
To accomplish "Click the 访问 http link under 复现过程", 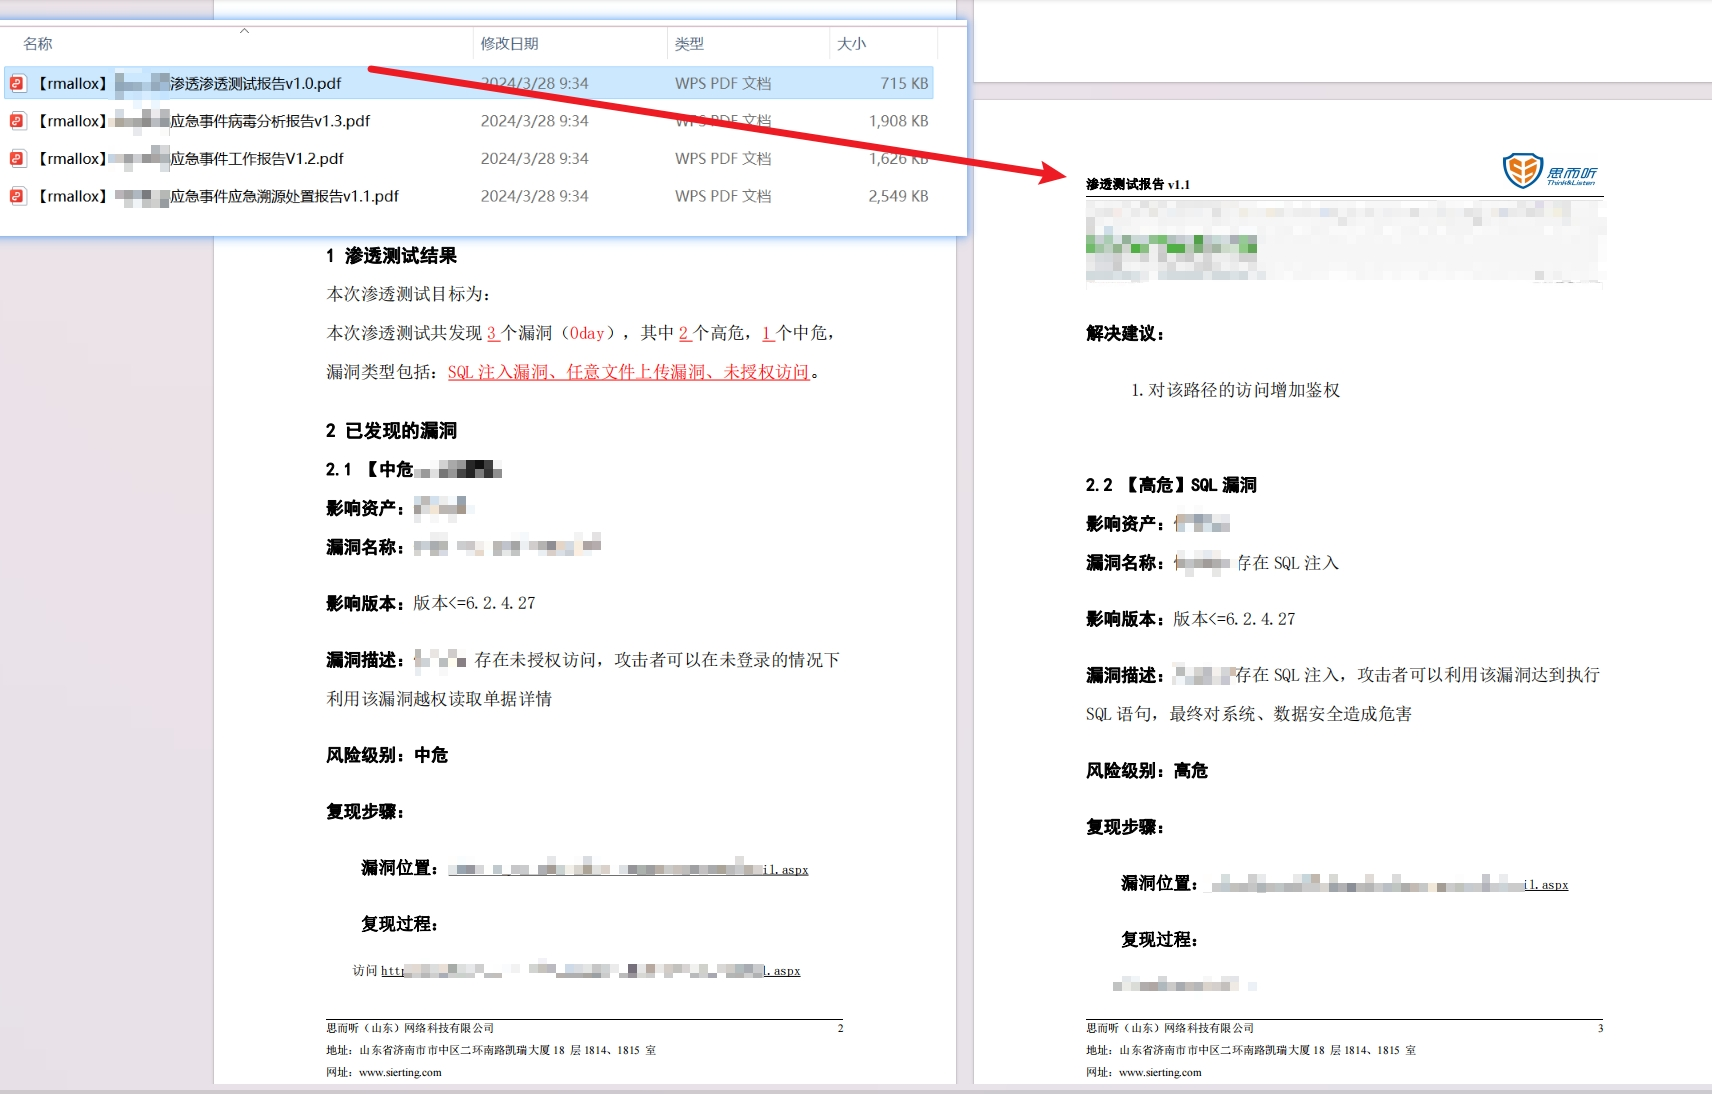I will [590, 970].
